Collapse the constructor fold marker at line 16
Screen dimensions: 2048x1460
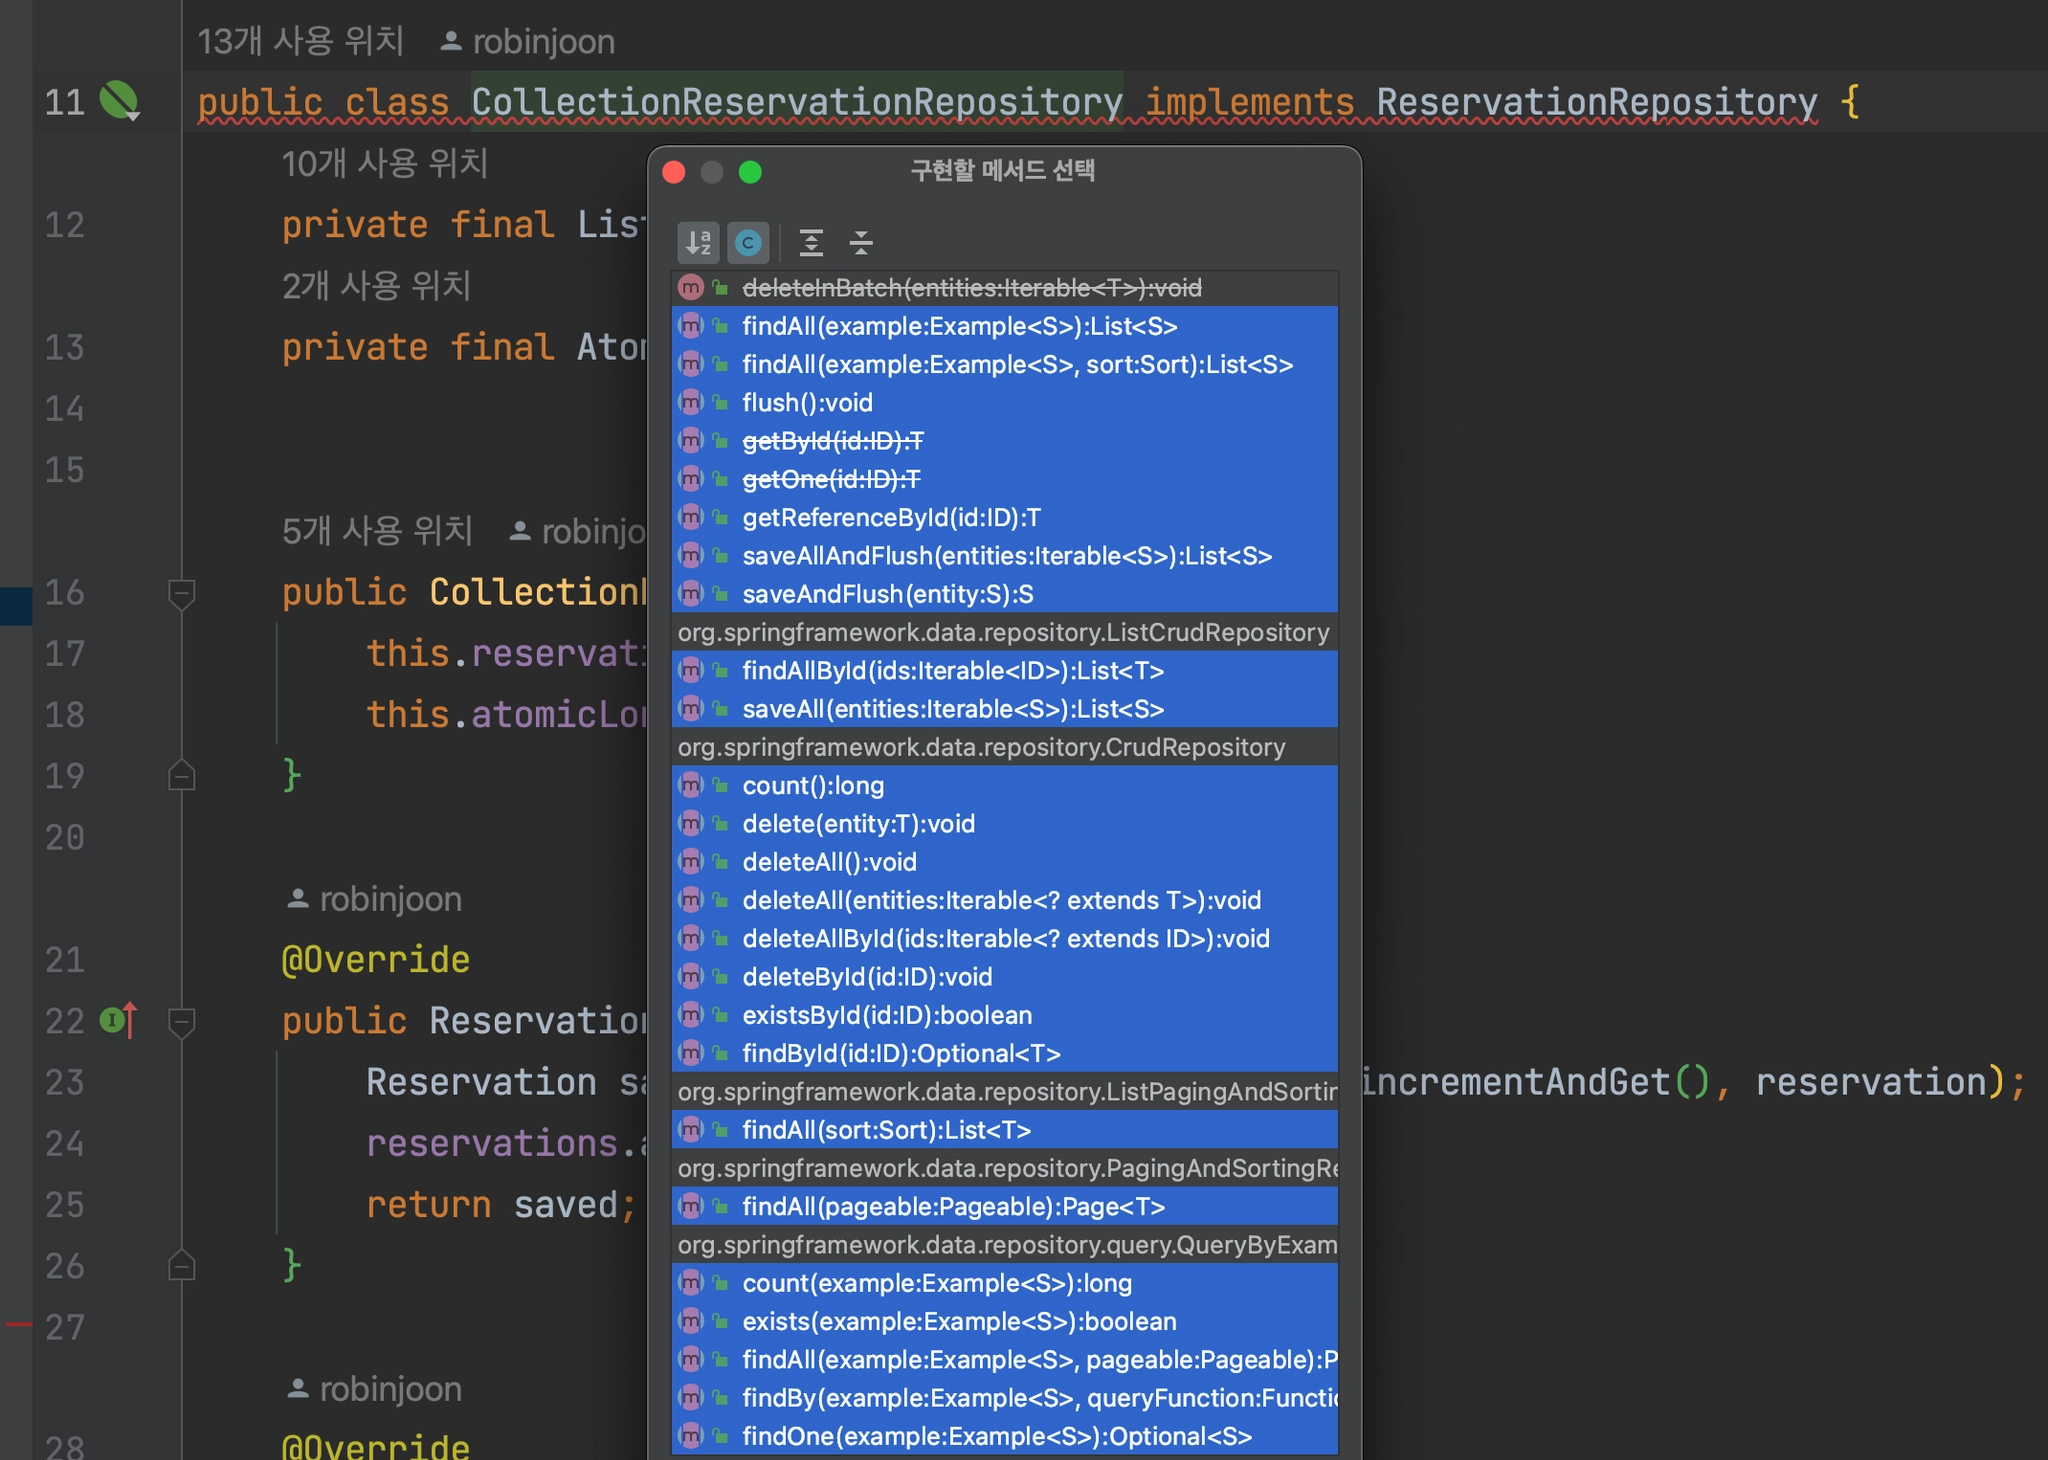tap(181, 593)
